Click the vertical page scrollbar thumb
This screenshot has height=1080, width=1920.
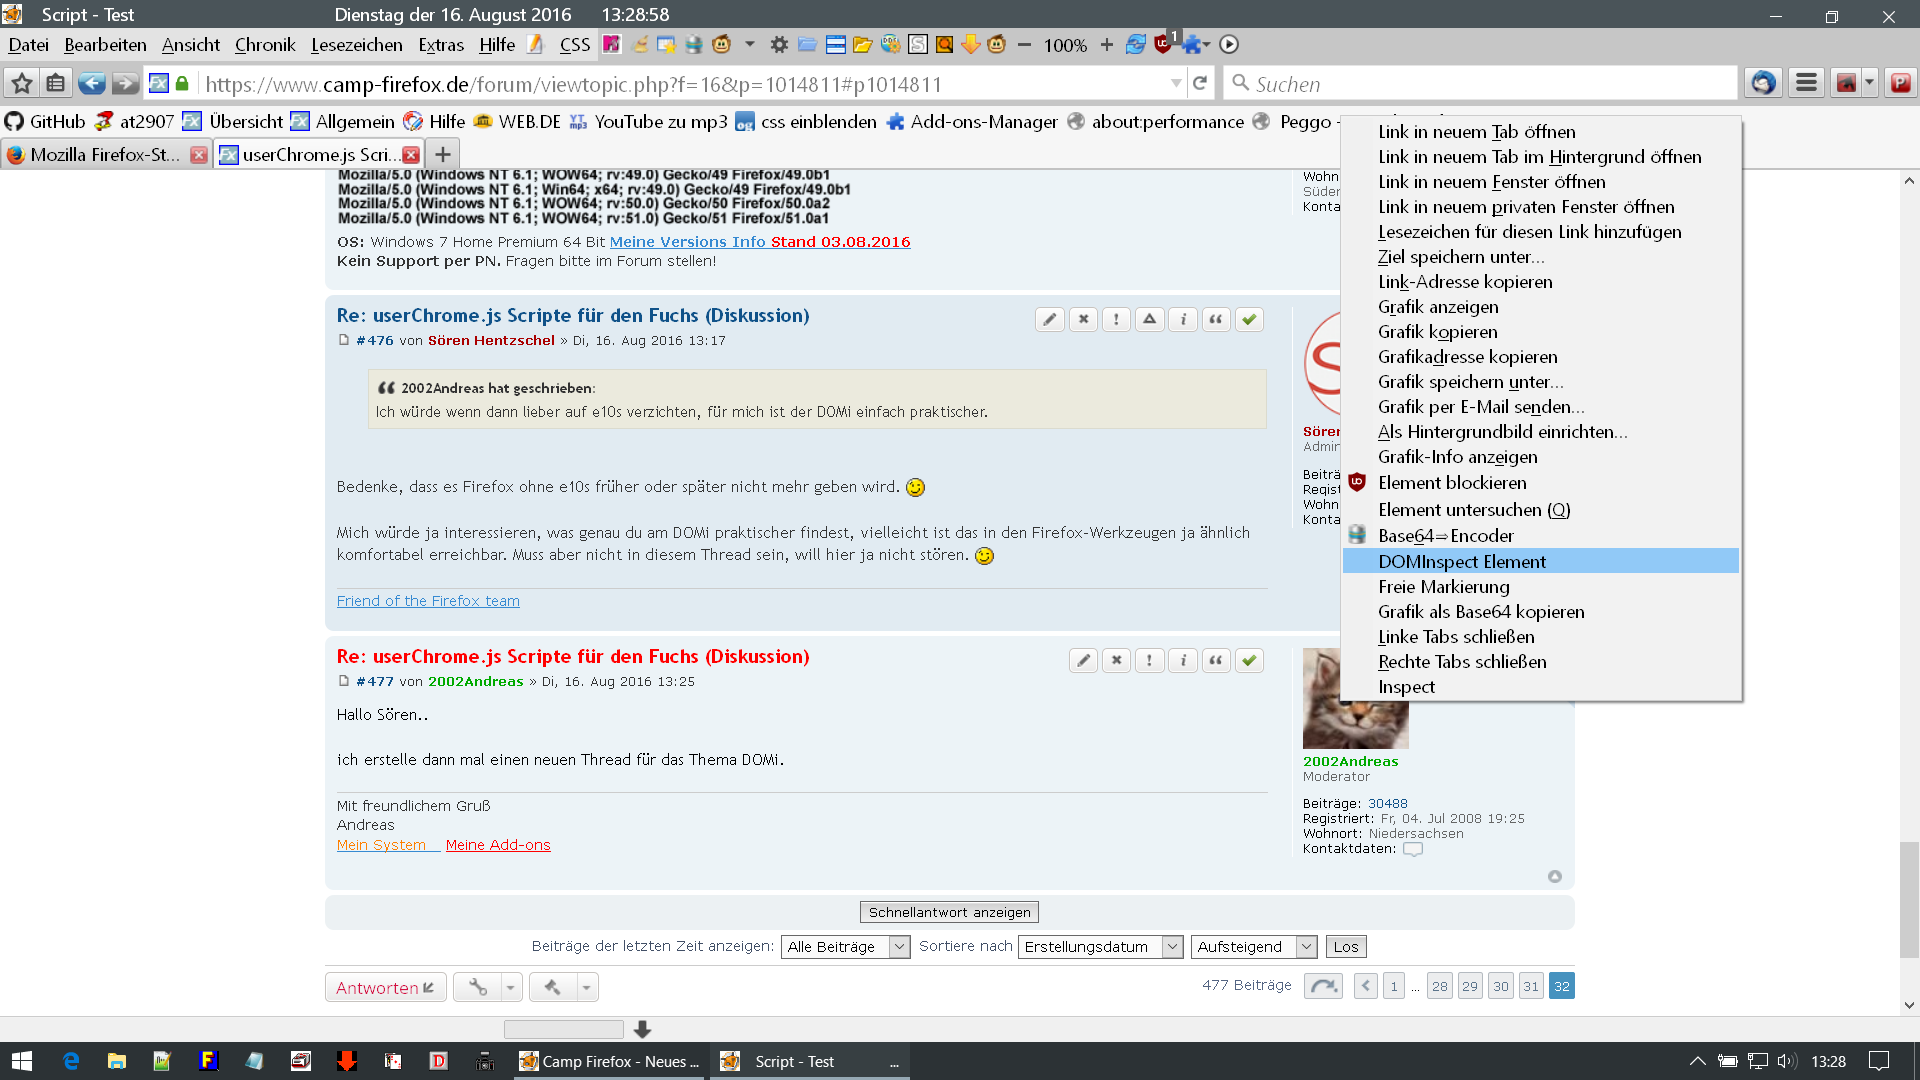pos(1909,900)
